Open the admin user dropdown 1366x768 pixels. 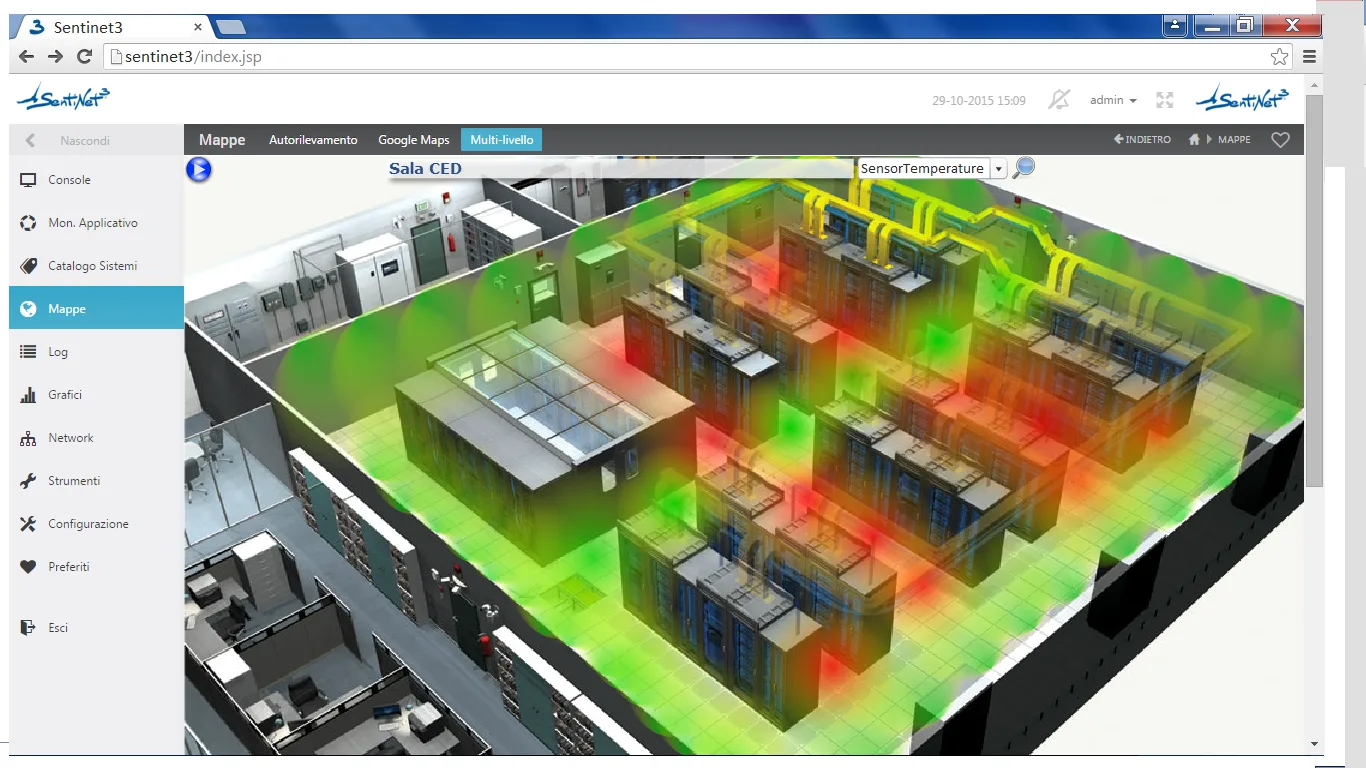pyautogui.click(x=1113, y=100)
